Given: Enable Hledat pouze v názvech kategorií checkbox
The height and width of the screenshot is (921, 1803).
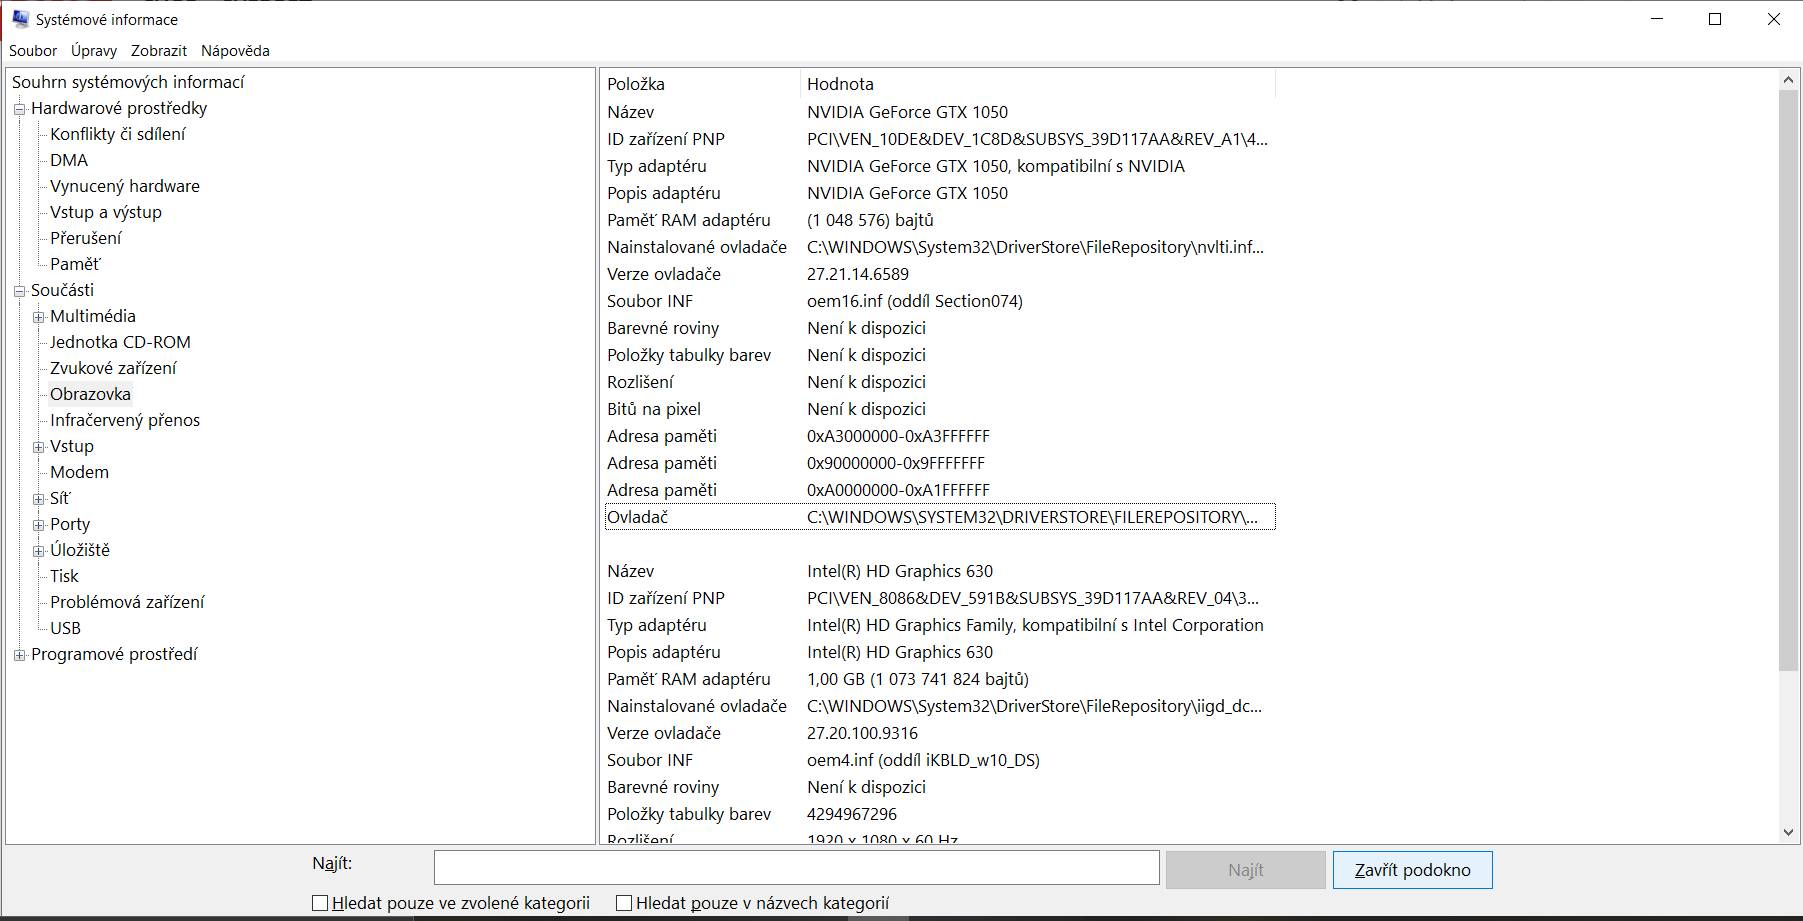Looking at the screenshot, I should (x=624, y=903).
